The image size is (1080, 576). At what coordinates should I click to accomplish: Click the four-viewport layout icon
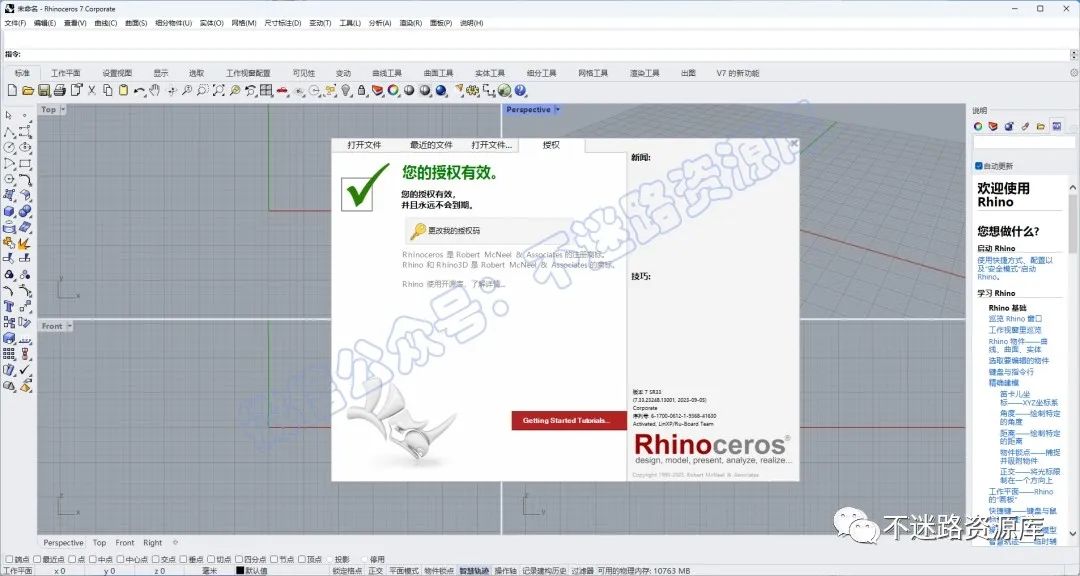[267, 90]
